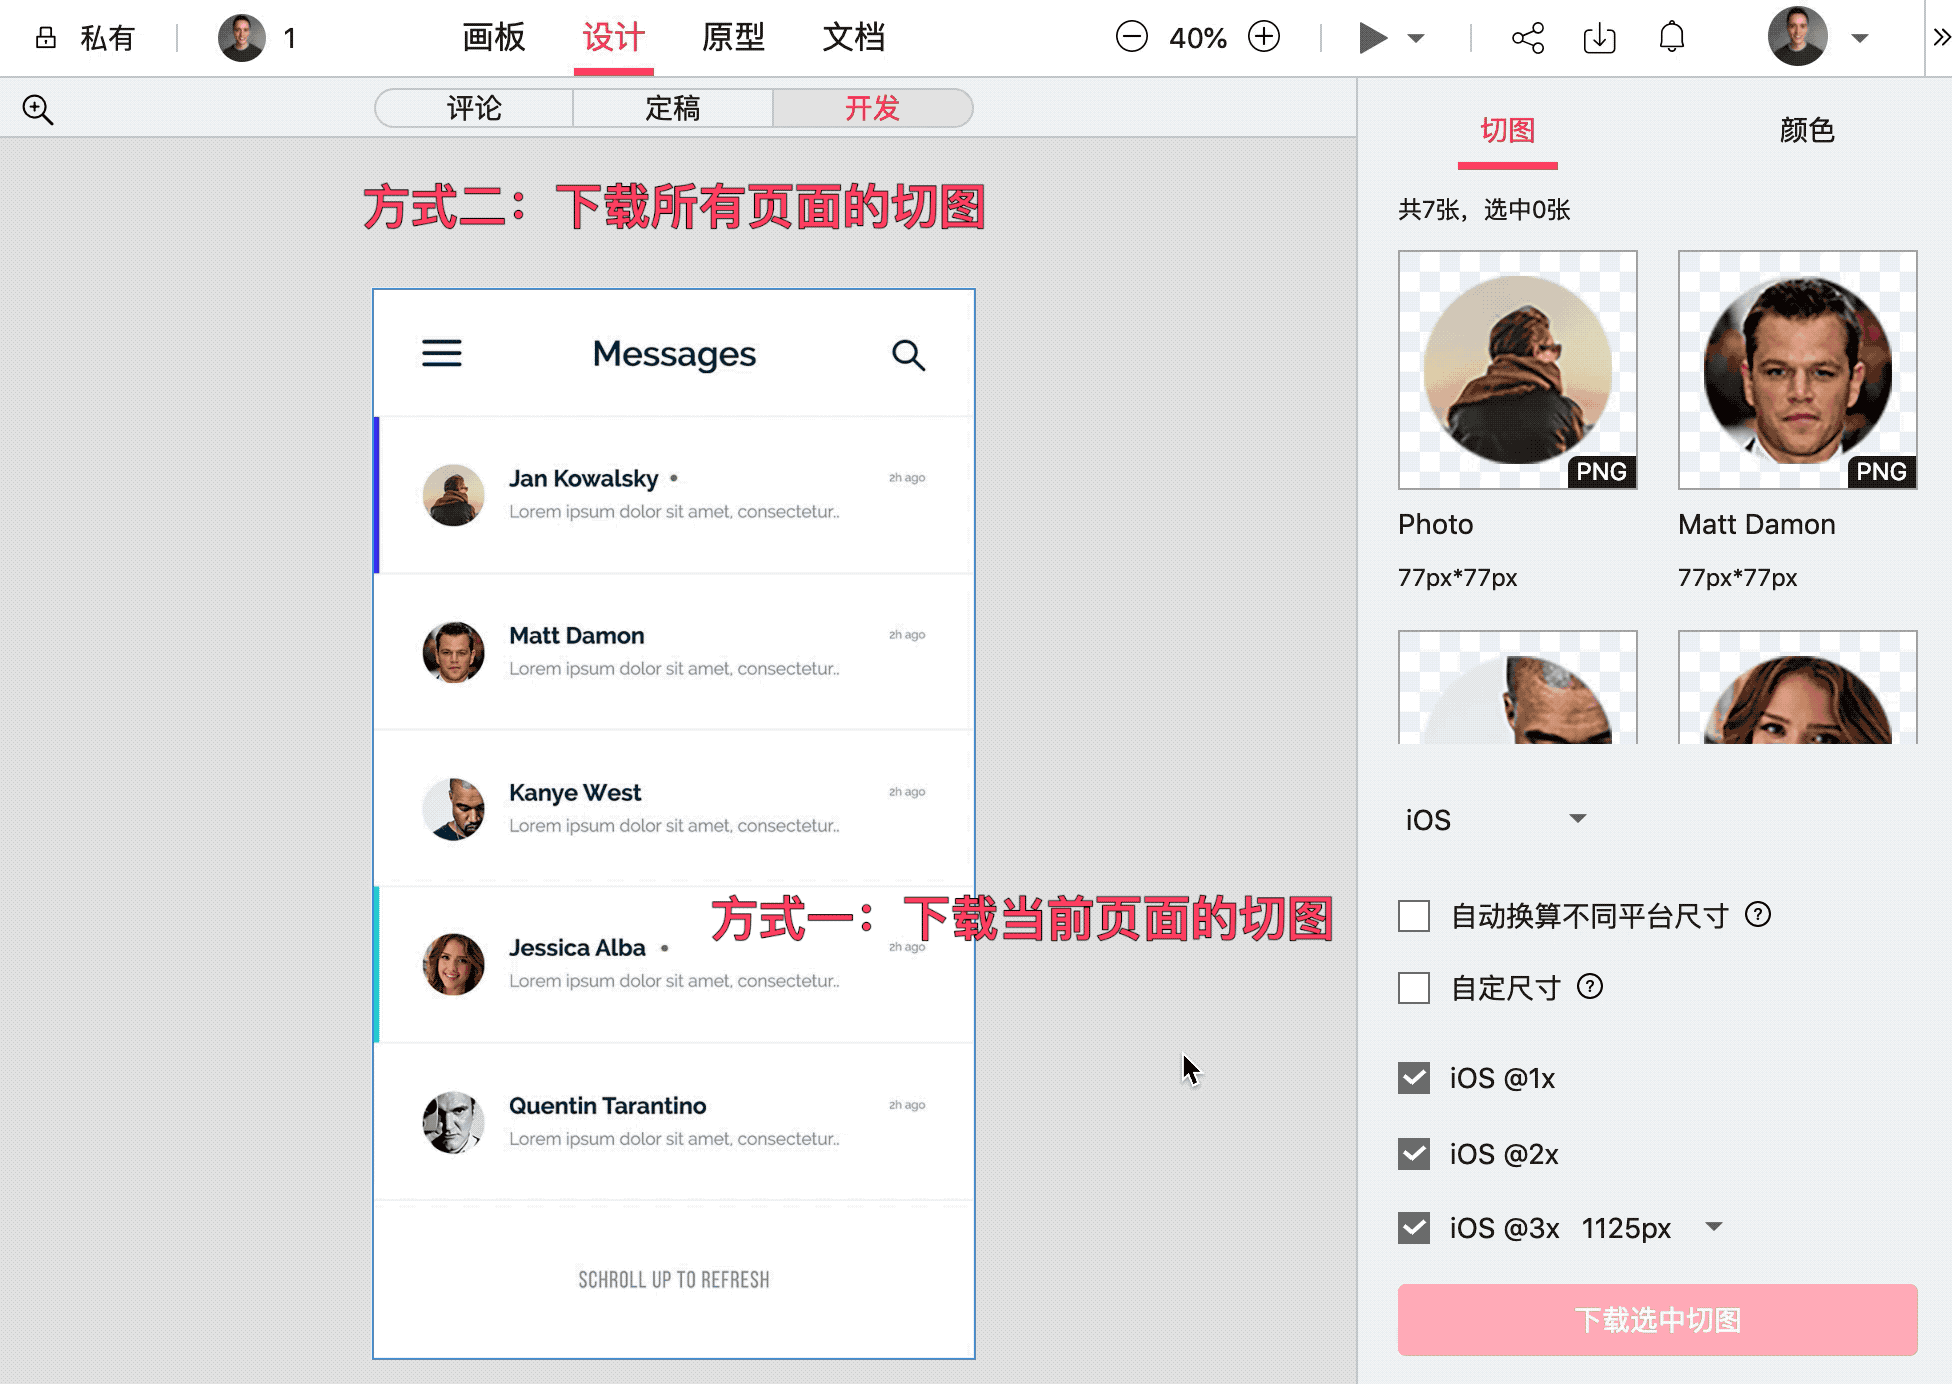Click Jan Kowalsky name text
Image resolution: width=1952 pixels, height=1384 pixels.
point(584,479)
